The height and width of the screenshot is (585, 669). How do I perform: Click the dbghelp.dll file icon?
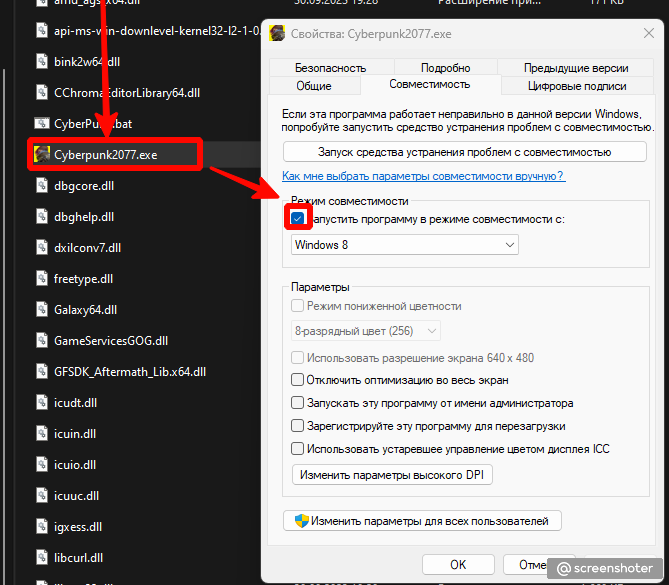(x=42, y=217)
